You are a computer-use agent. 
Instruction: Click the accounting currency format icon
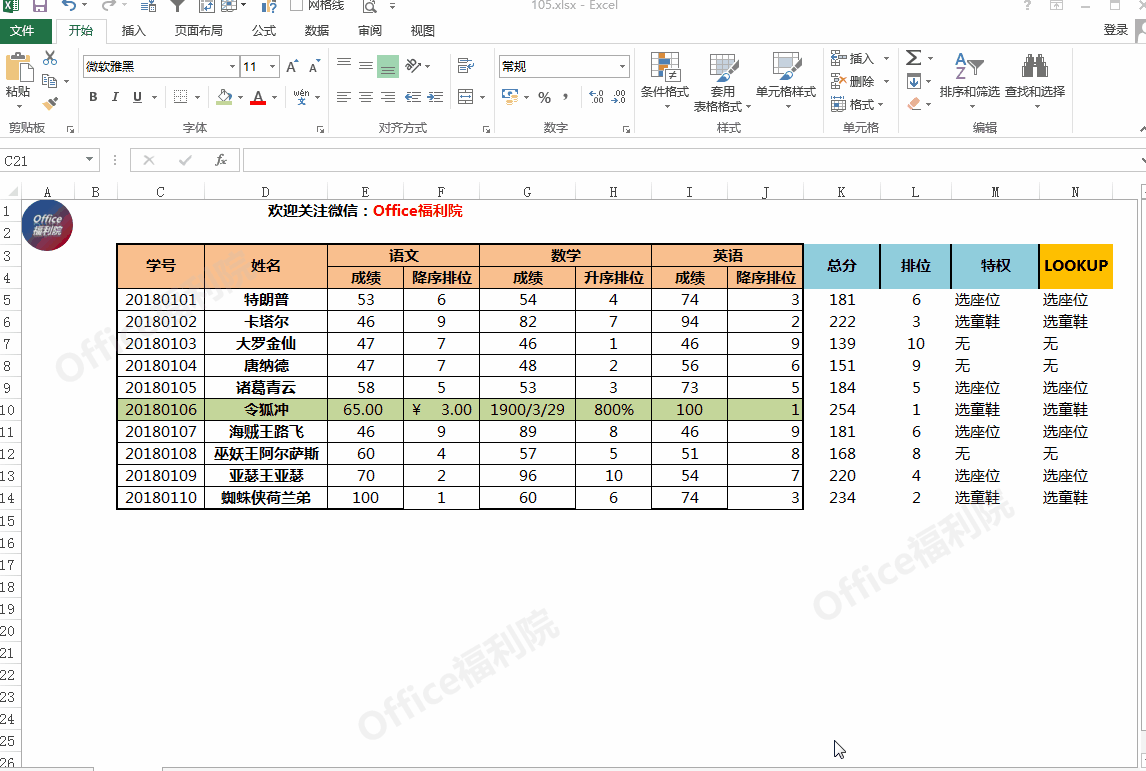pos(510,96)
